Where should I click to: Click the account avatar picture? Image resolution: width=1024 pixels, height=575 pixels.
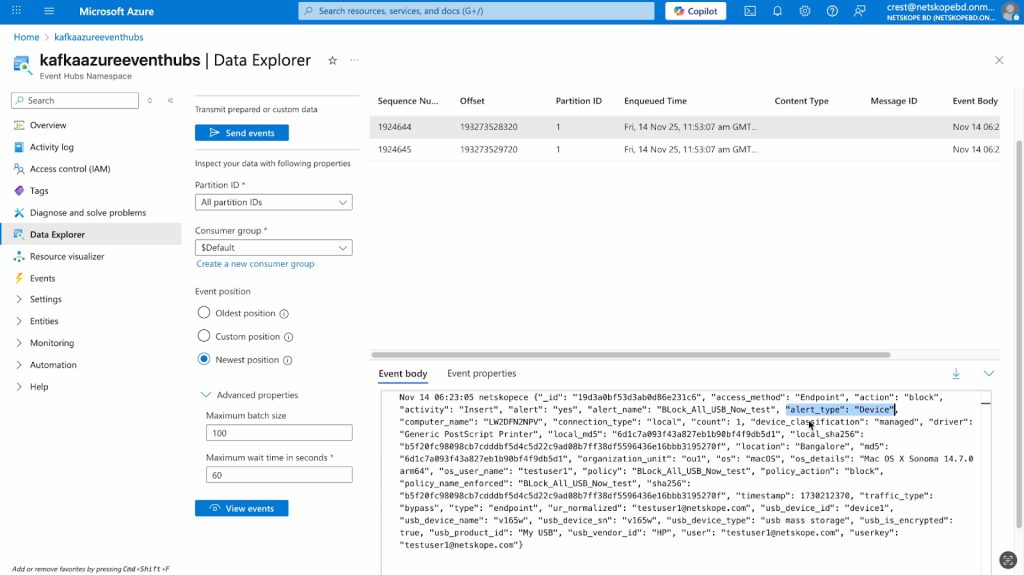1010,10
